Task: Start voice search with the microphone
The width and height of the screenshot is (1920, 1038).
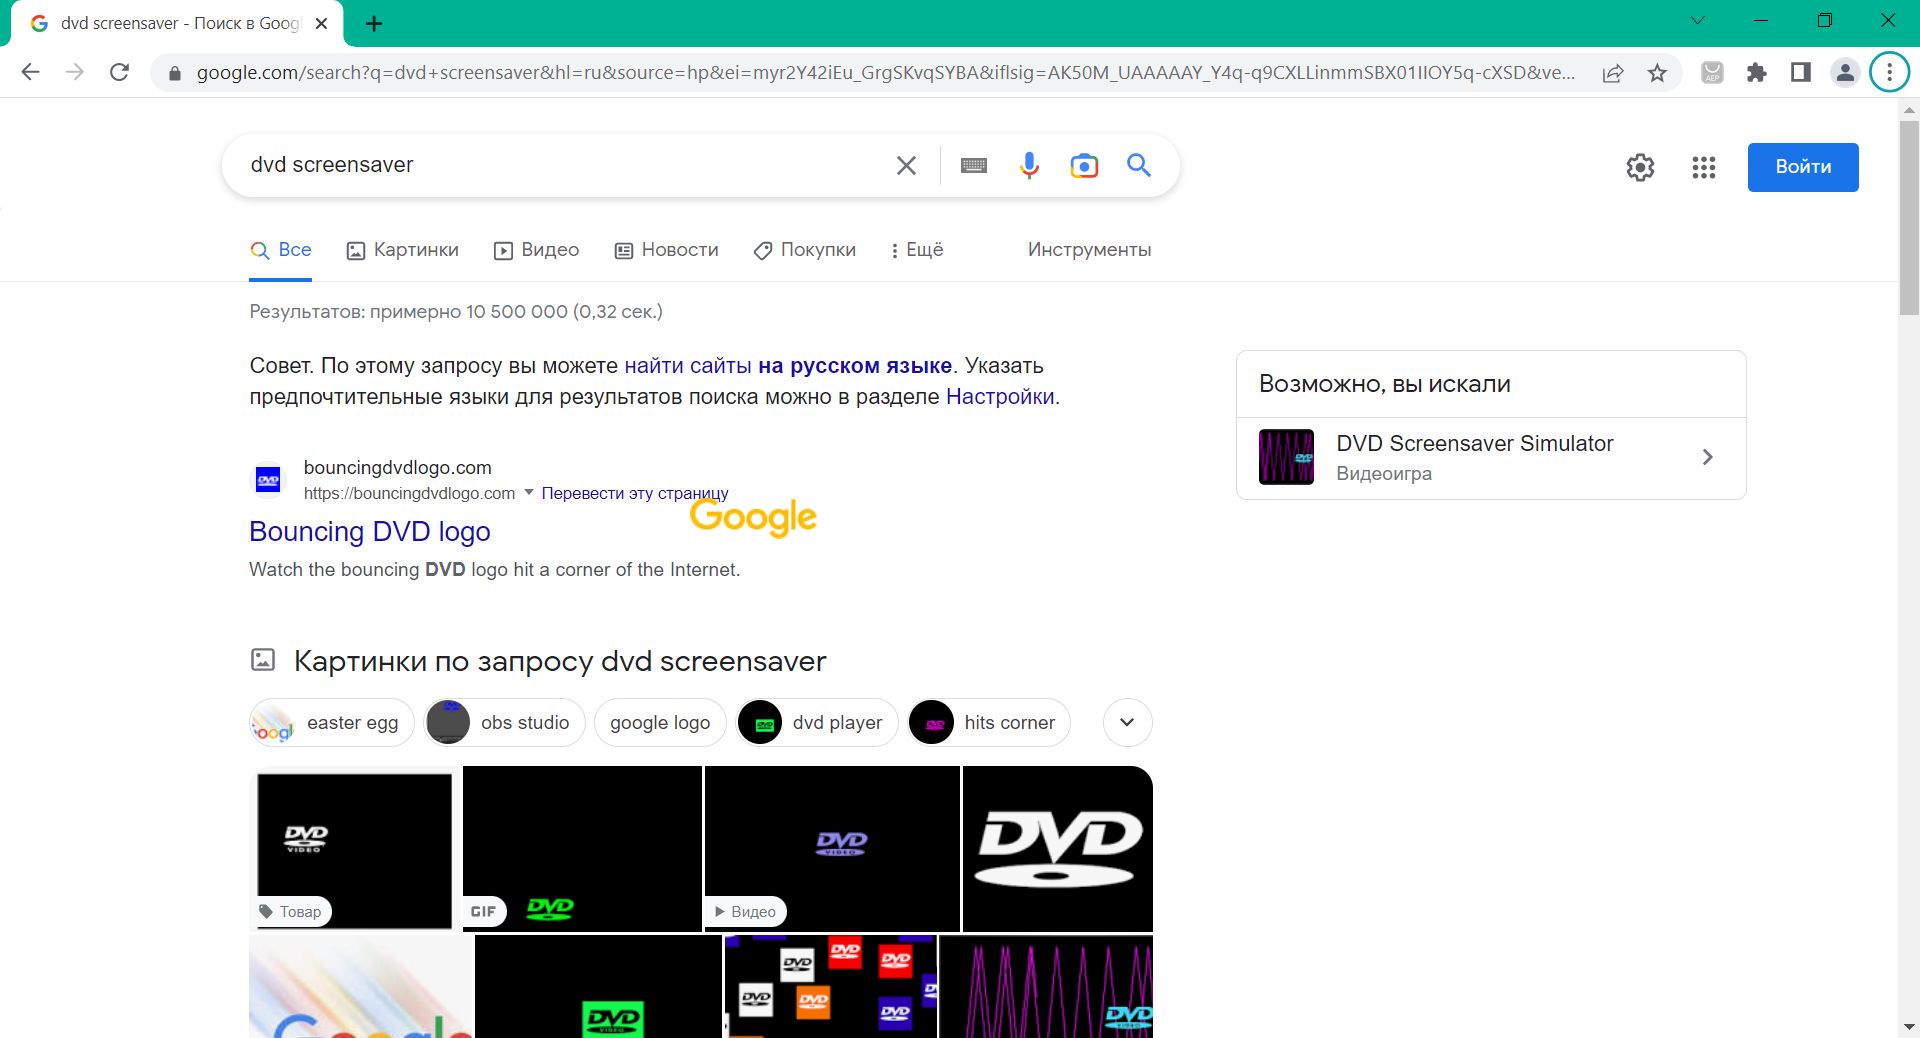Action: click(x=1029, y=165)
